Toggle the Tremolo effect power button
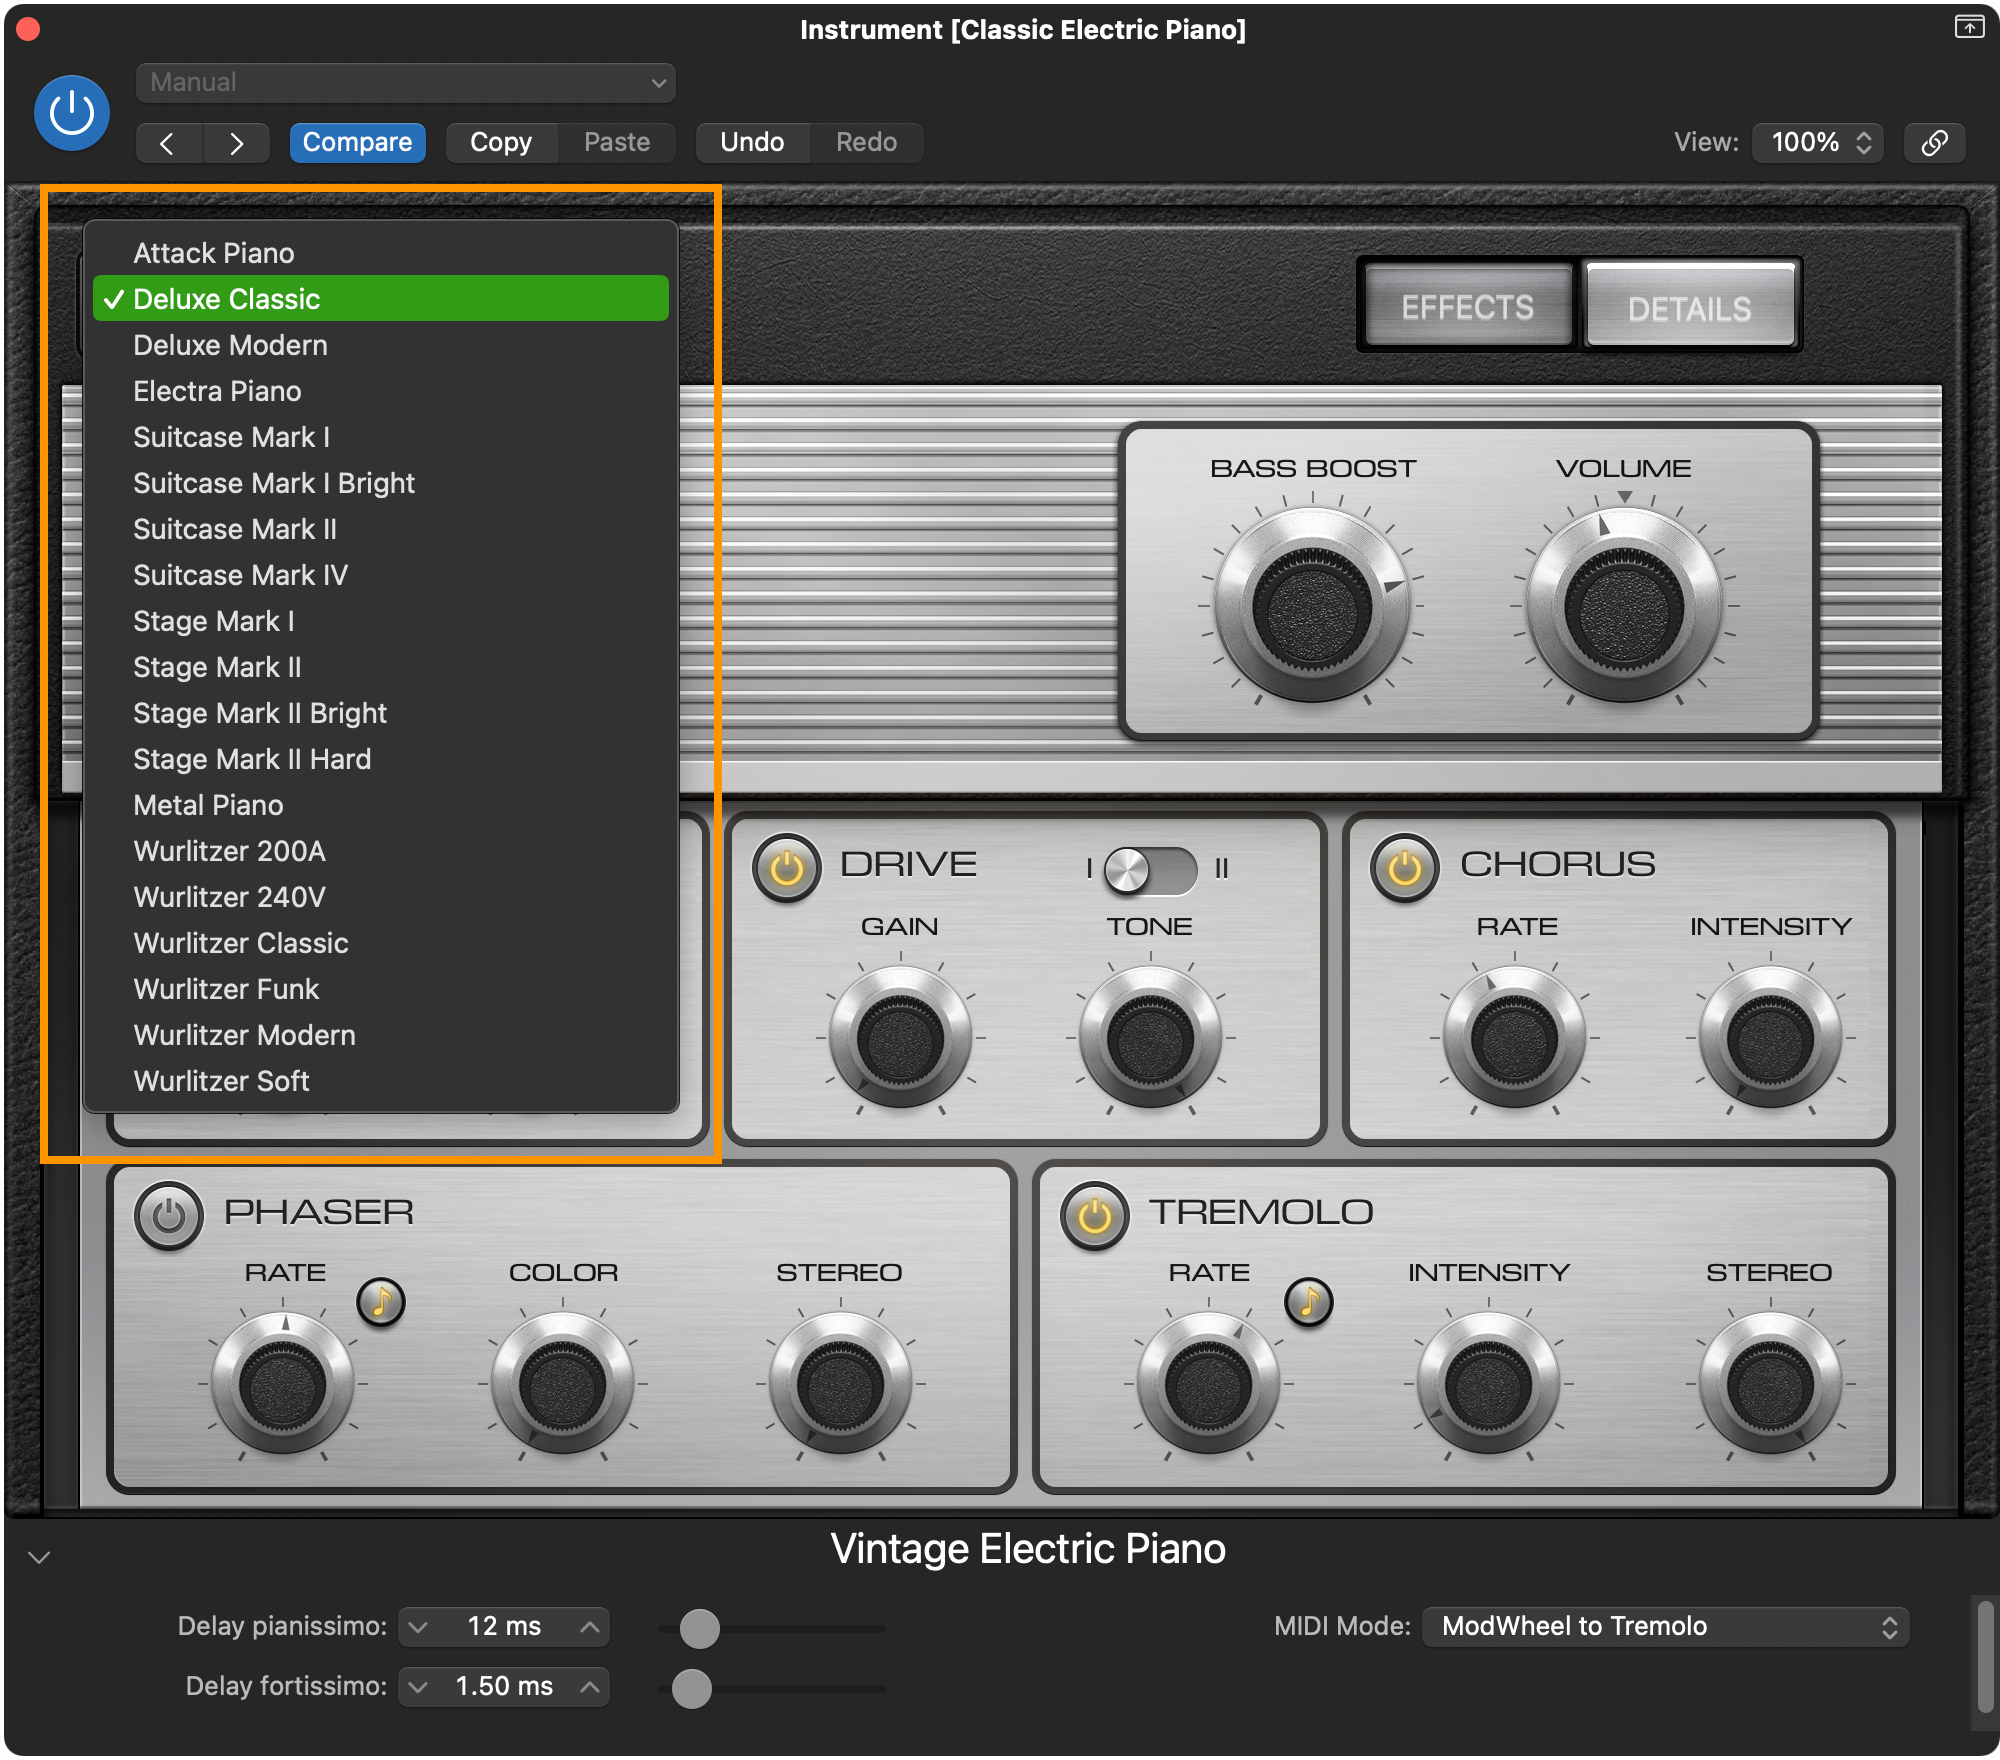Image resolution: width=2000 pixels, height=1760 pixels. [1094, 1216]
